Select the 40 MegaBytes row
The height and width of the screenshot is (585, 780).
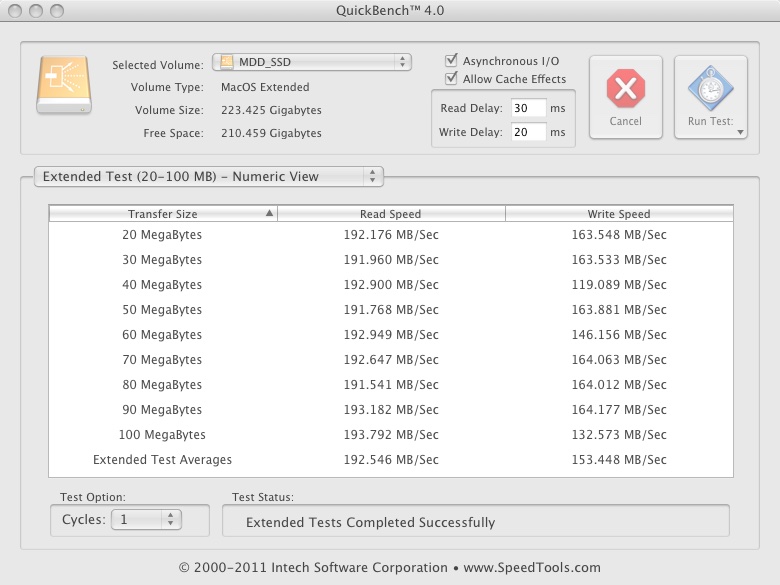coord(390,285)
